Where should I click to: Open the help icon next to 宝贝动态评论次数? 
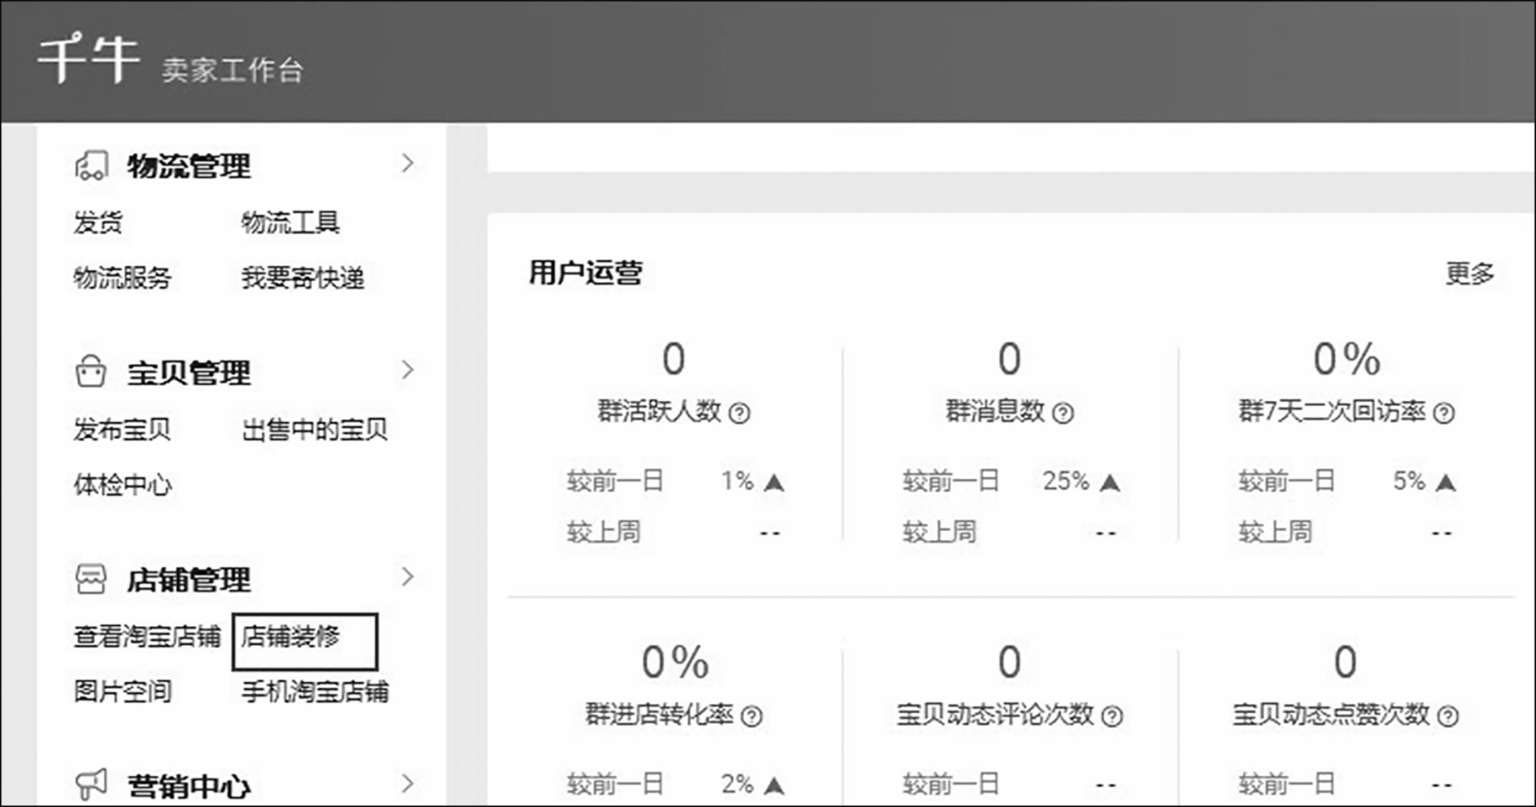point(1112,716)
